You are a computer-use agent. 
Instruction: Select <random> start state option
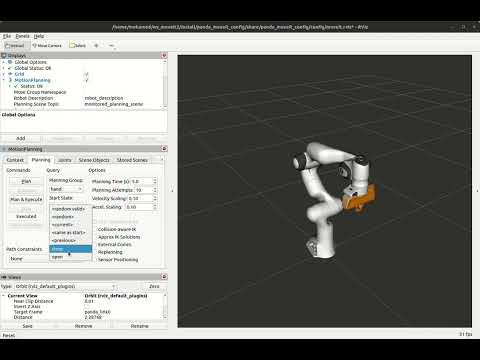coord(70,217)
